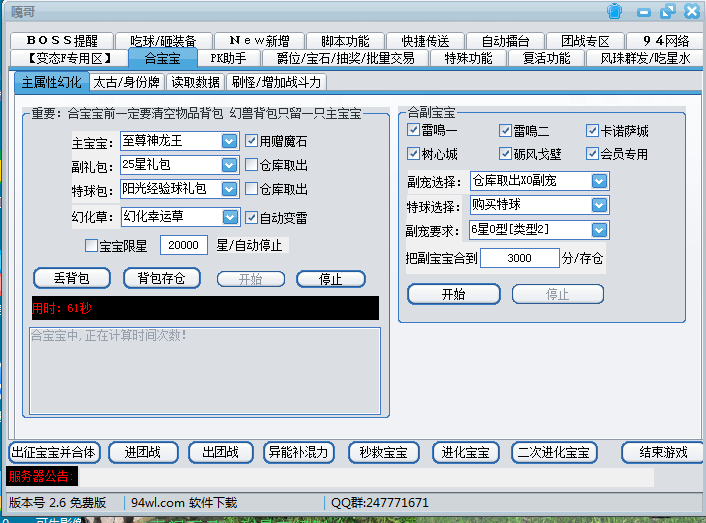Open the 主宝宝 dropdown list
Screen dimensions: 706x523
point(229,141)
